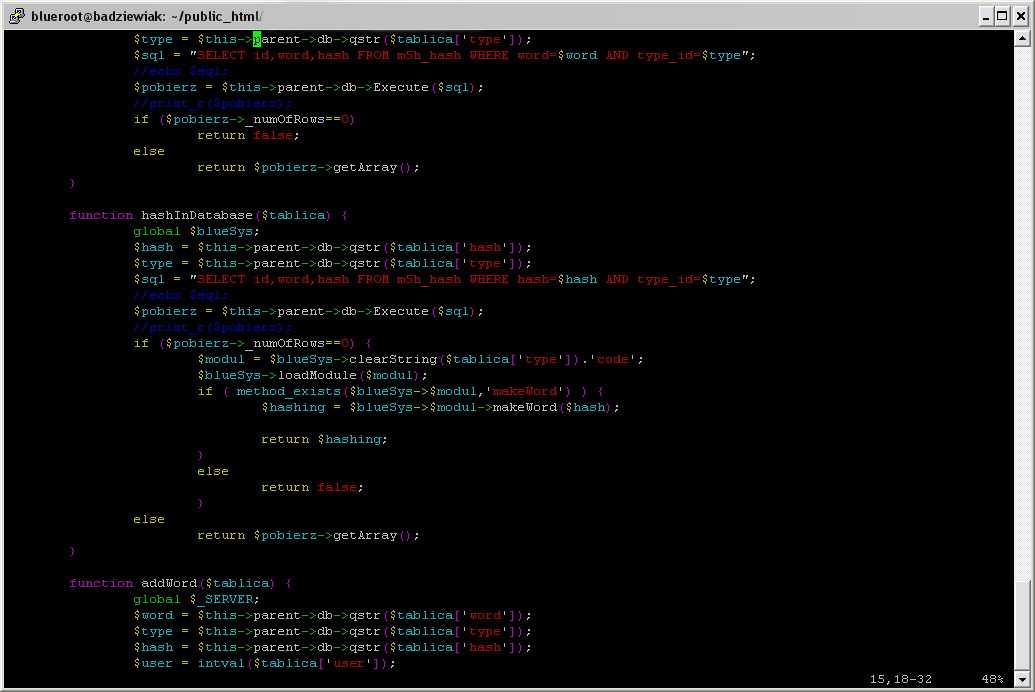Click the scrollbar up arrow
This screenshot has width=1035, height=692.
tap(1022, 38)
